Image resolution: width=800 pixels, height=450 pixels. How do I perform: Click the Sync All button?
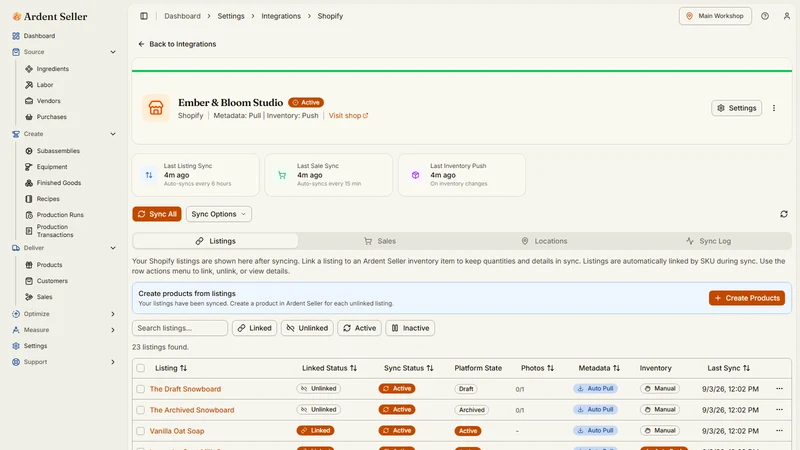click(x=157, y=214)
